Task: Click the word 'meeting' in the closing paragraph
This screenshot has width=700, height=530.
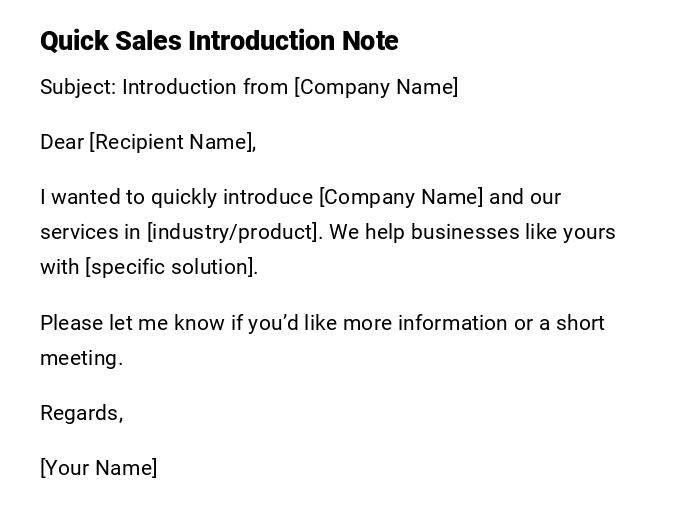Action: coord(80,358)
